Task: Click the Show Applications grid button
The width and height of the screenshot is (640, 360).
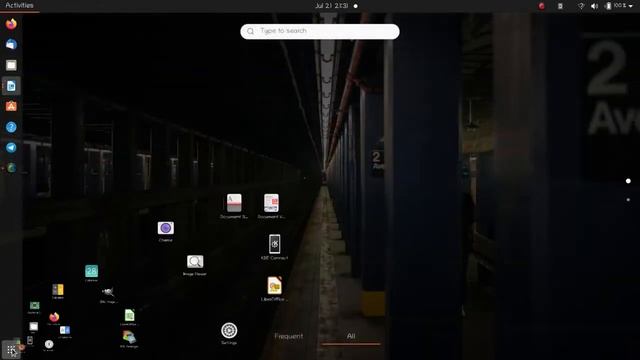Action: point(11,350)
